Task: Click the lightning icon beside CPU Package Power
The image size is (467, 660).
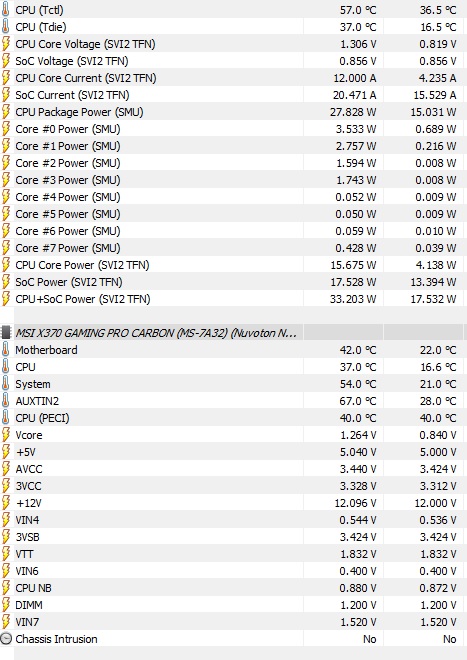Action: coord(5,112)
